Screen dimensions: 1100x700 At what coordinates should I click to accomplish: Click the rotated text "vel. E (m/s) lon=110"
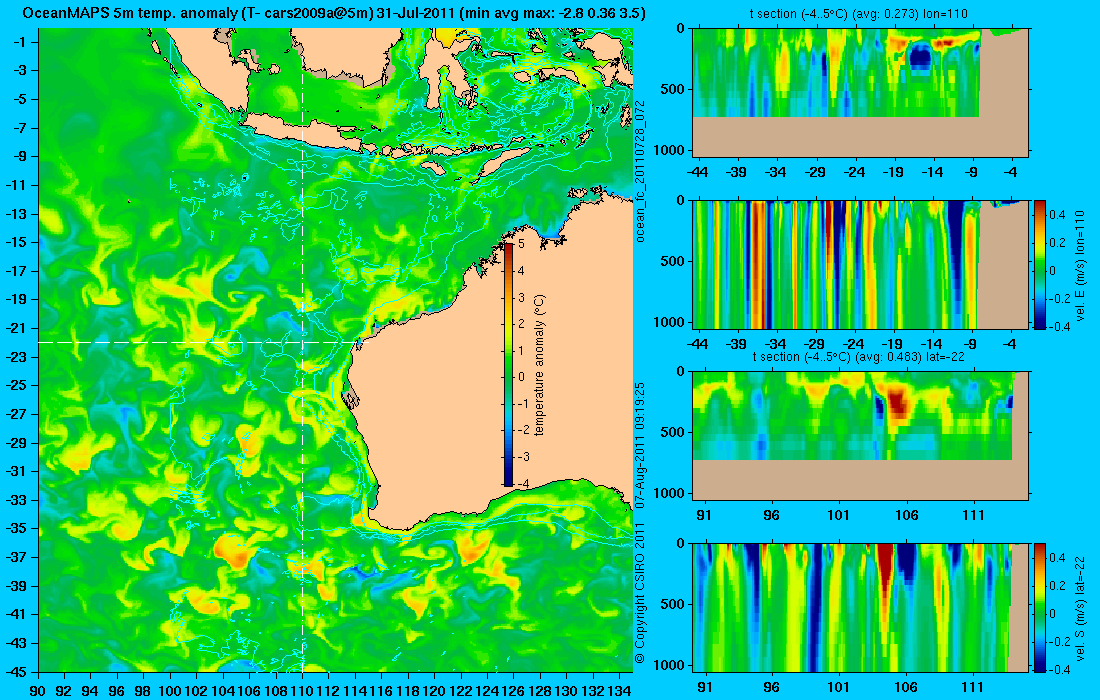pos(1080,265)
